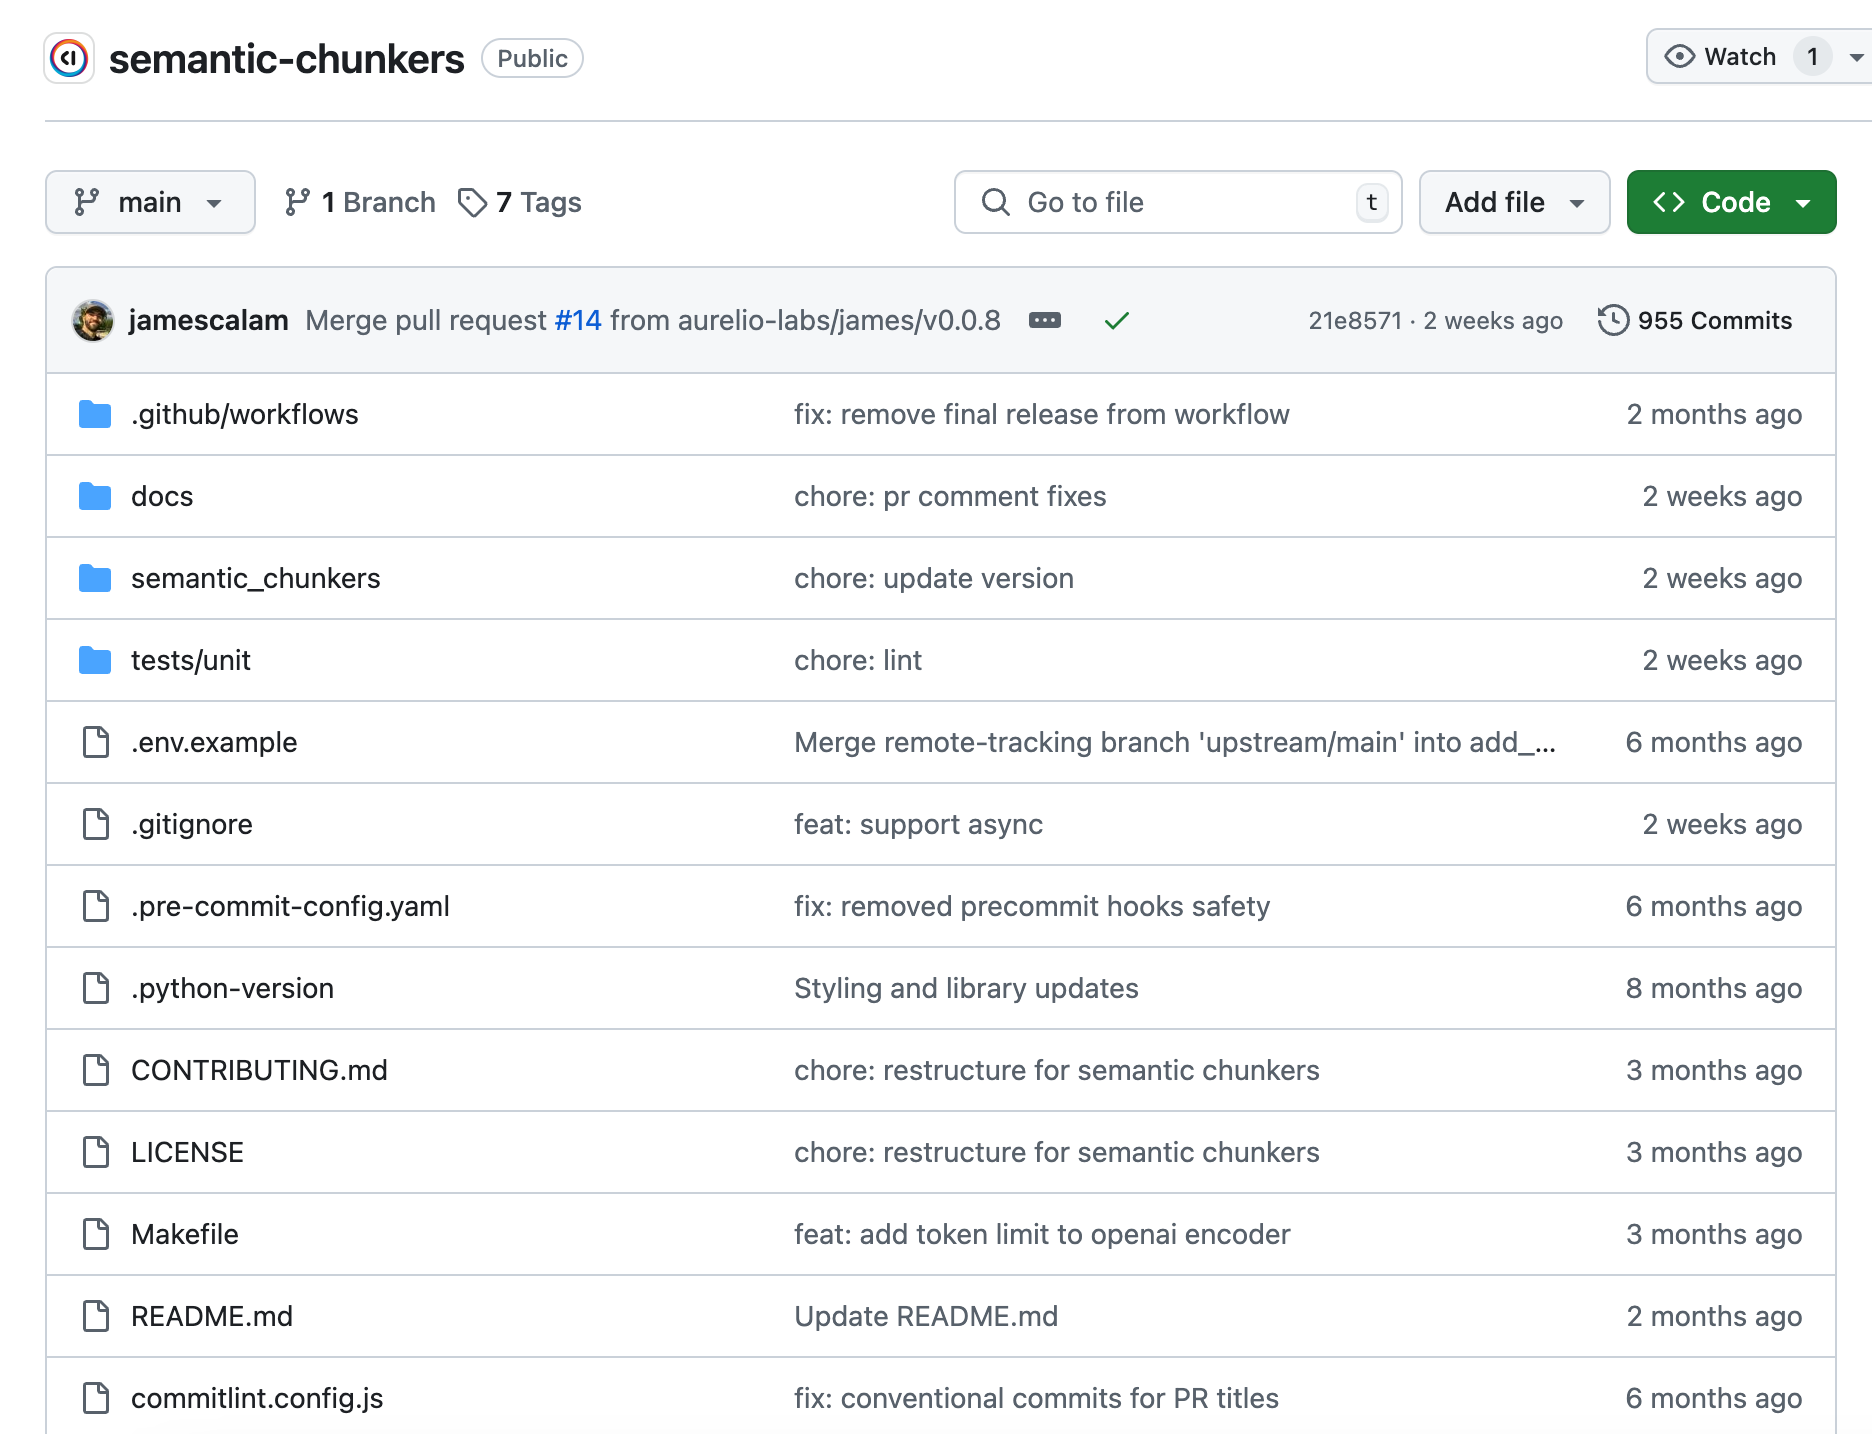Open commit 'feat: support async'
This screenshot has width=1872, height=1434.
[918, 824]
